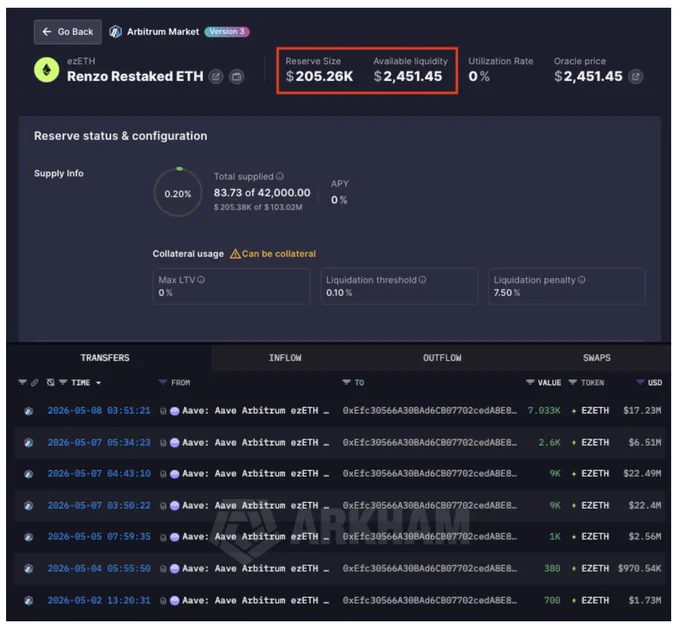Switch to the INFLOW tab
Viewport: 680px width, 629px height.
285,358
